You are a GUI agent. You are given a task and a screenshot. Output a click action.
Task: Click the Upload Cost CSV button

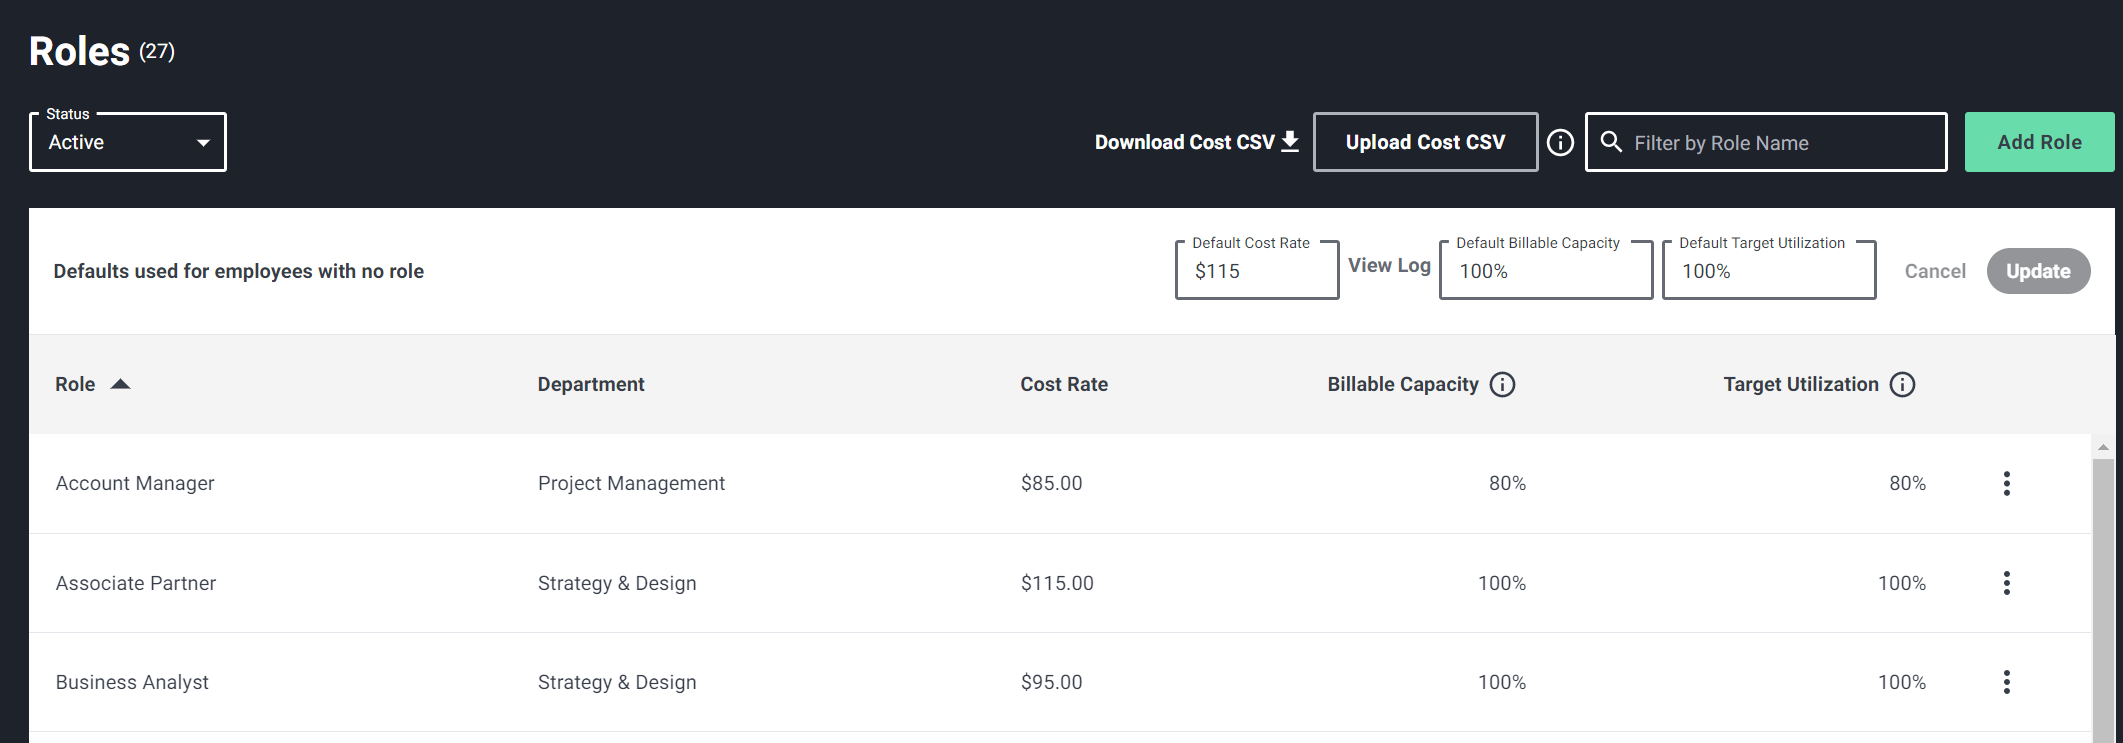tap(1424, 143)
